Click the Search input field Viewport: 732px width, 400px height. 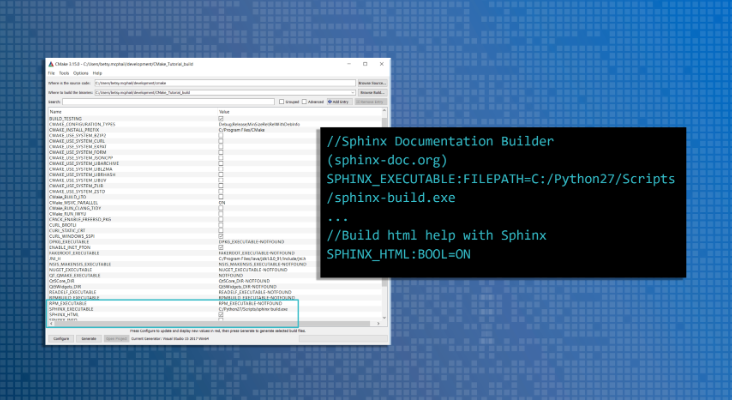pos(169,102)
